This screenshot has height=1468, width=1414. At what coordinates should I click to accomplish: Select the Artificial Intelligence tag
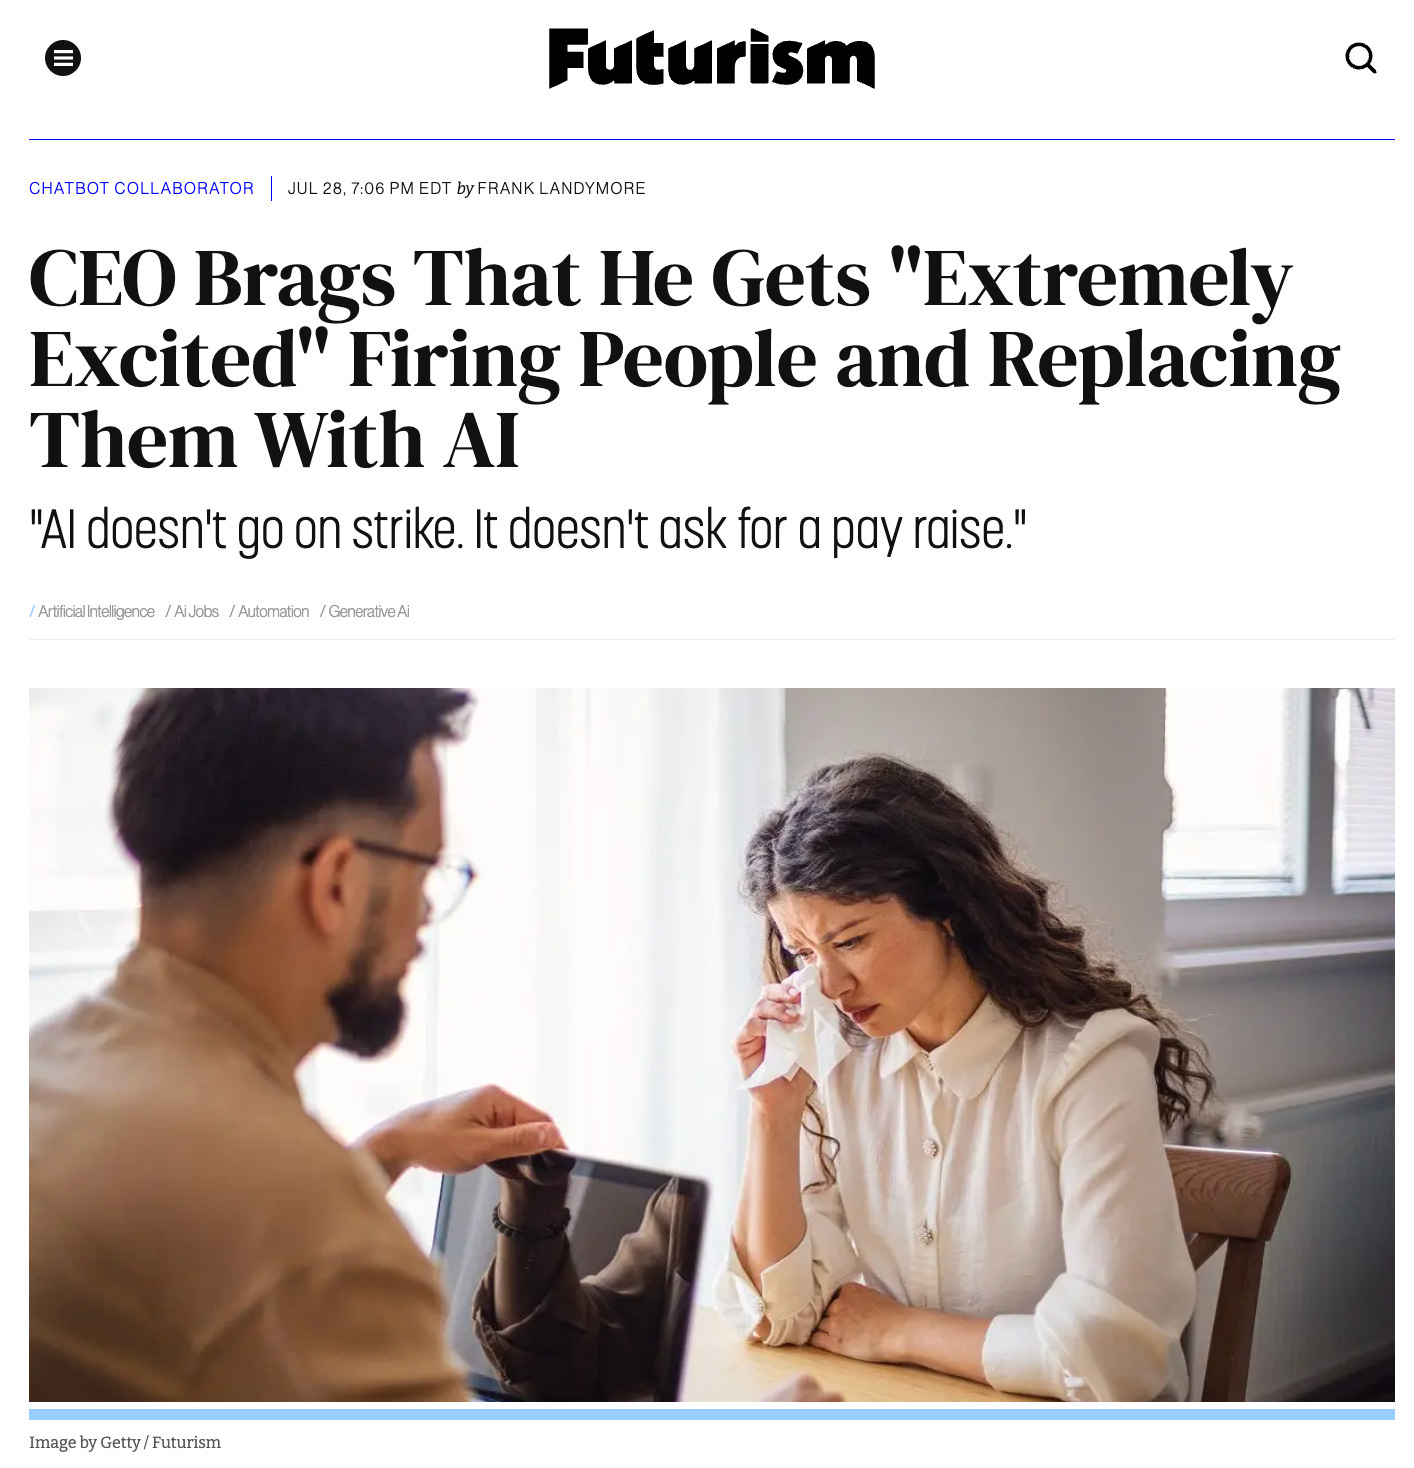(96, 611)
